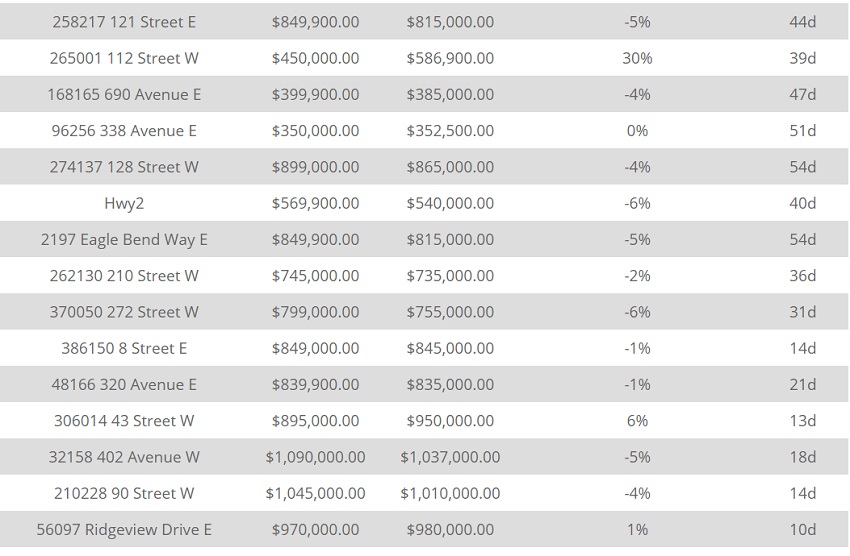Select the 210228 90 Street W address

[124, 493]
